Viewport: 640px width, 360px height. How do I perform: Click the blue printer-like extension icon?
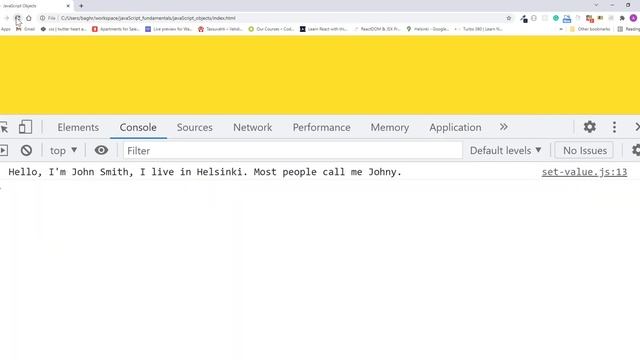click(567, 18)
